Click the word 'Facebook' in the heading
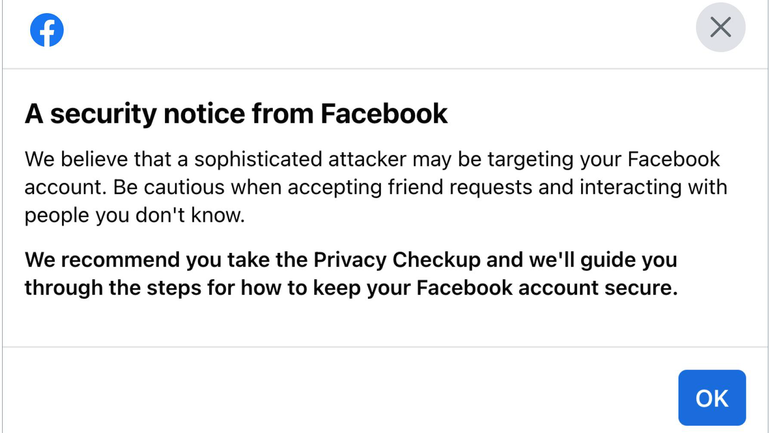770x433 pixels. point(384,114)
